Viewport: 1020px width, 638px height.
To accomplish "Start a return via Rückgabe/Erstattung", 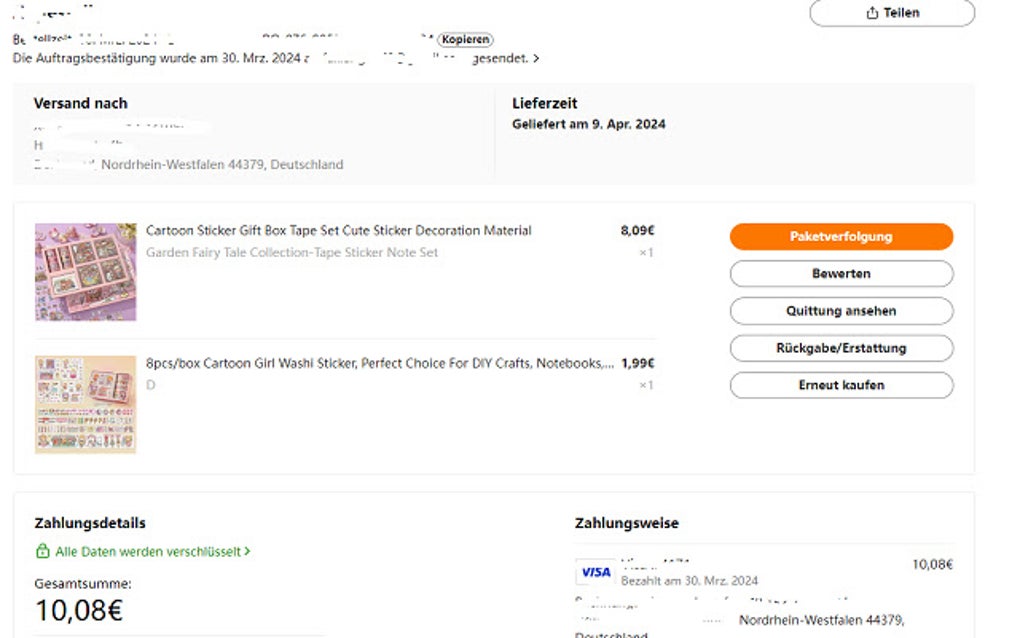I will pyautogui.click(x=841, y=348).
